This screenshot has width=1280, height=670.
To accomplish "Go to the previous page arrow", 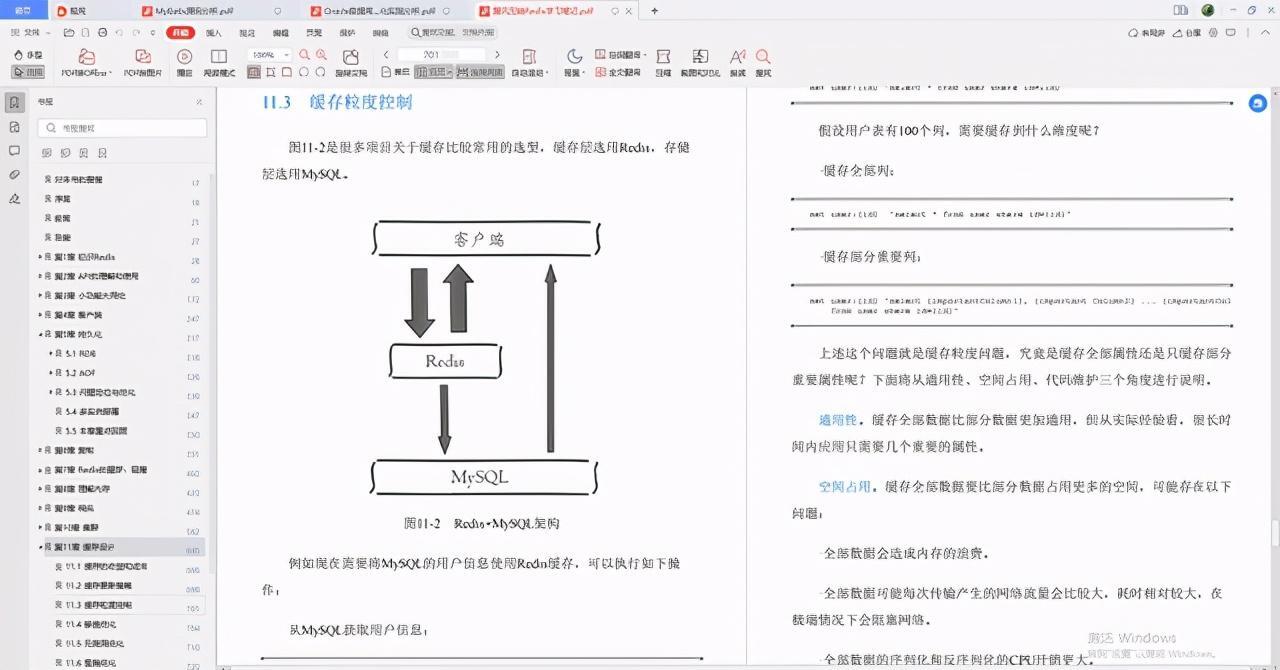I will point(386,55).
